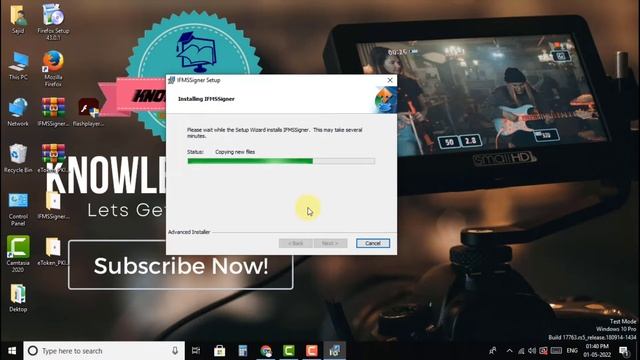
Task: Open the orange Camtasia recorder taskbar icon
Action: click(312, 351)
